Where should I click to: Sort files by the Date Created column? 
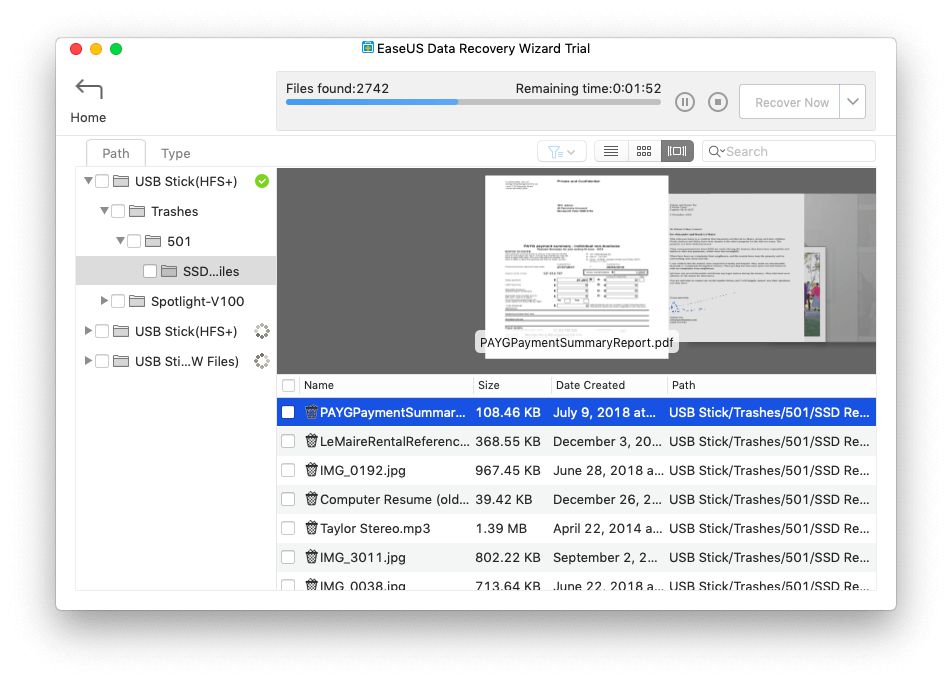(609, 385)
